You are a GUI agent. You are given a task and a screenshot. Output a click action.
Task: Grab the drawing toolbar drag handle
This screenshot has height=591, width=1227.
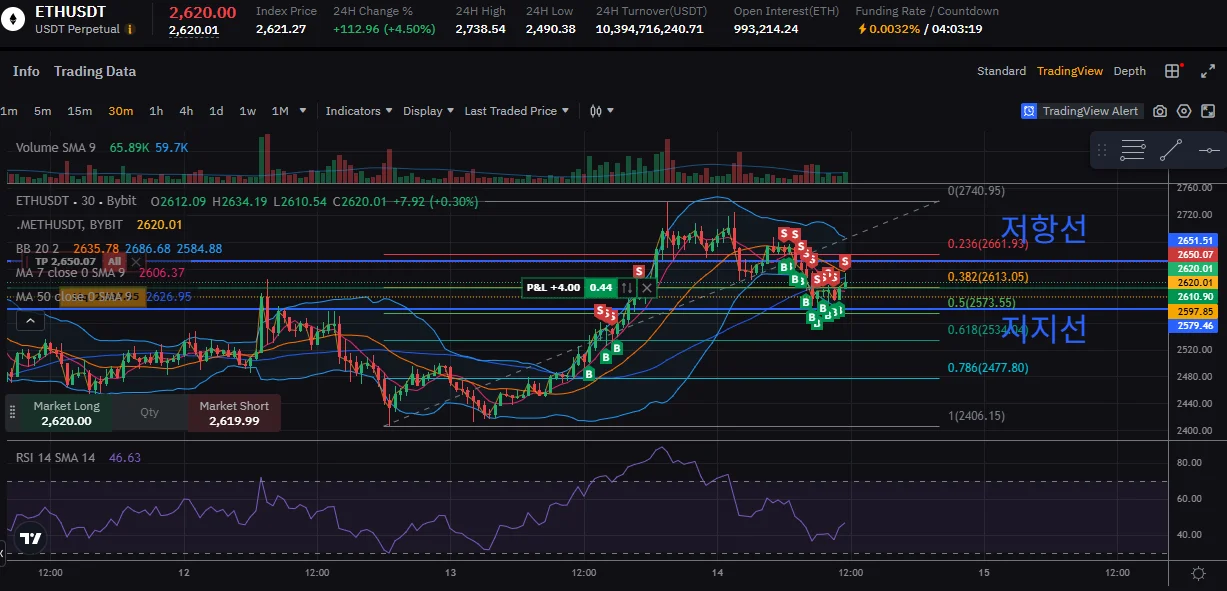point(1102,151)
